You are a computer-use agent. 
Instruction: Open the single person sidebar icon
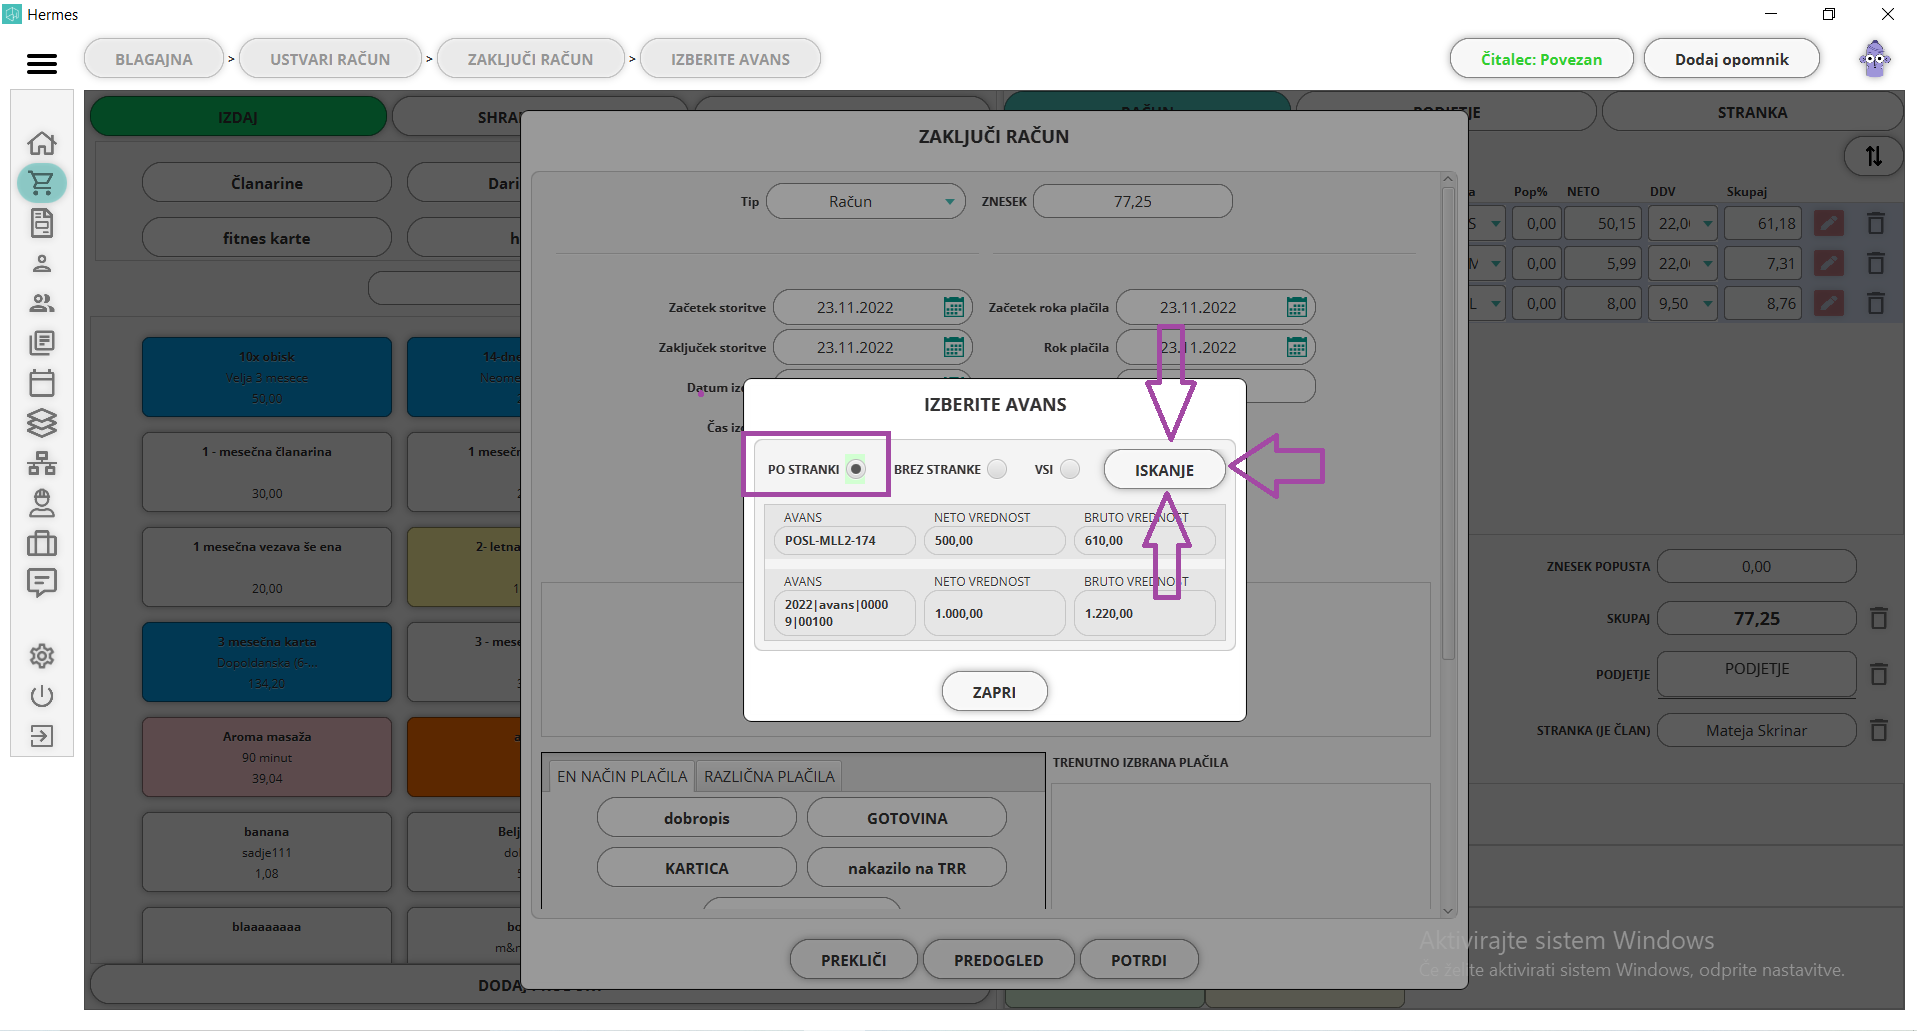[42, 263]
